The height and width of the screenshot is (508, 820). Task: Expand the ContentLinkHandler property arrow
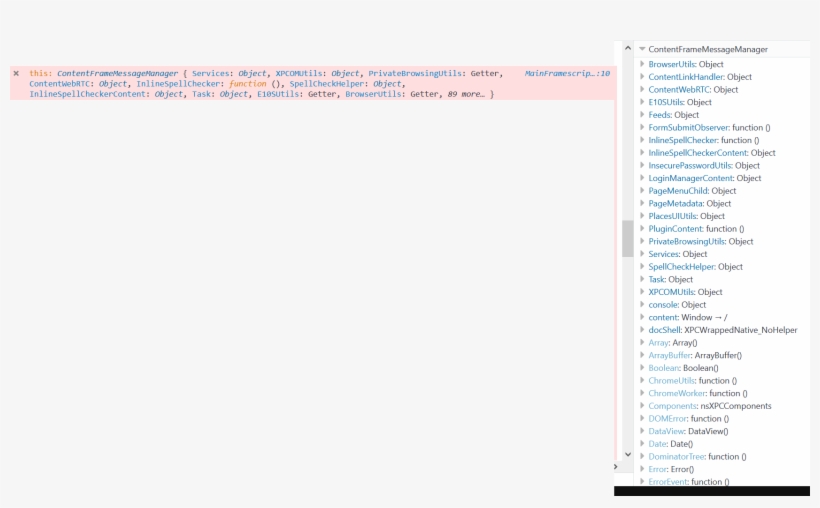(x=642, y=77)
